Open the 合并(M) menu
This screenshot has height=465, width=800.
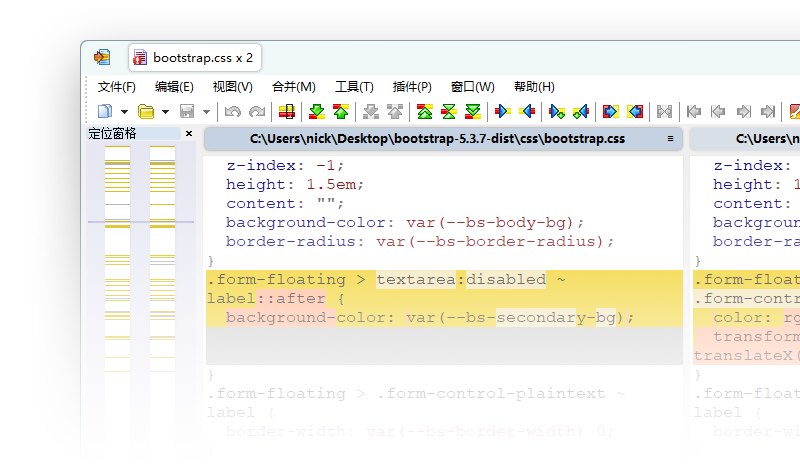pos(293,87)
